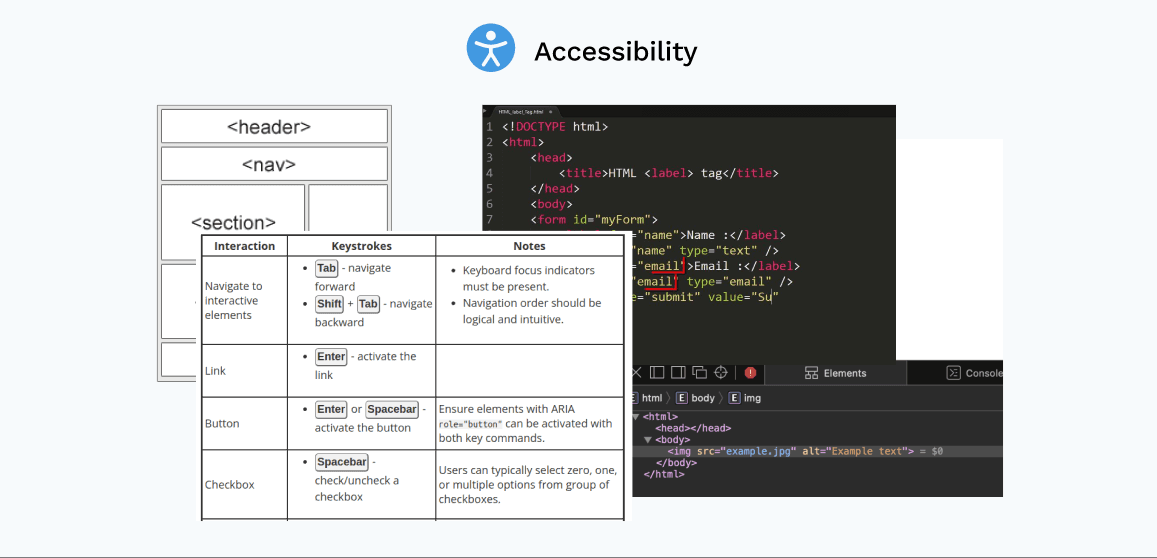1157x558 pixels.
Task: Open the Console tab
Action: [974, 373]
